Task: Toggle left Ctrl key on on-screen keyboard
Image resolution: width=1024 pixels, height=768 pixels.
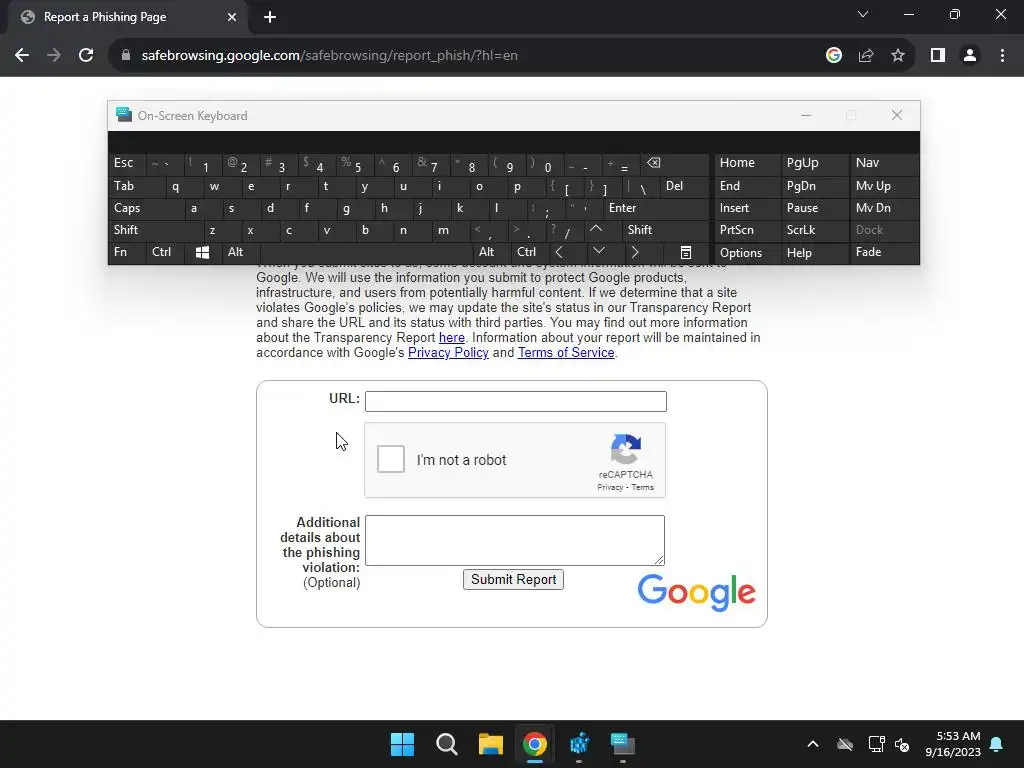Action: [x=165, y=252]
